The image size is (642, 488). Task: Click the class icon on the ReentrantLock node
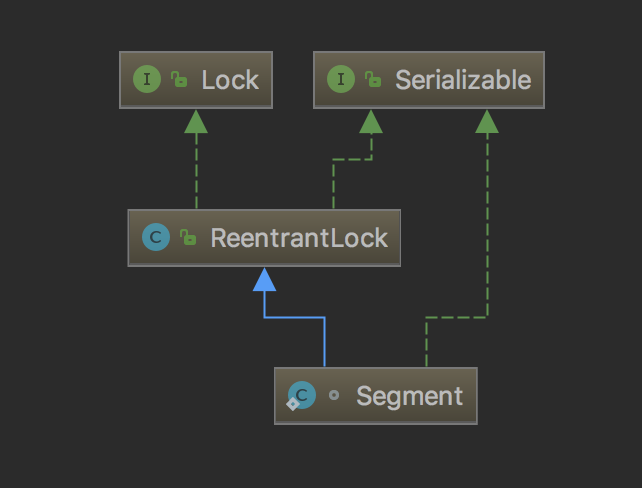pyautogui.click(x=156, y=238)
